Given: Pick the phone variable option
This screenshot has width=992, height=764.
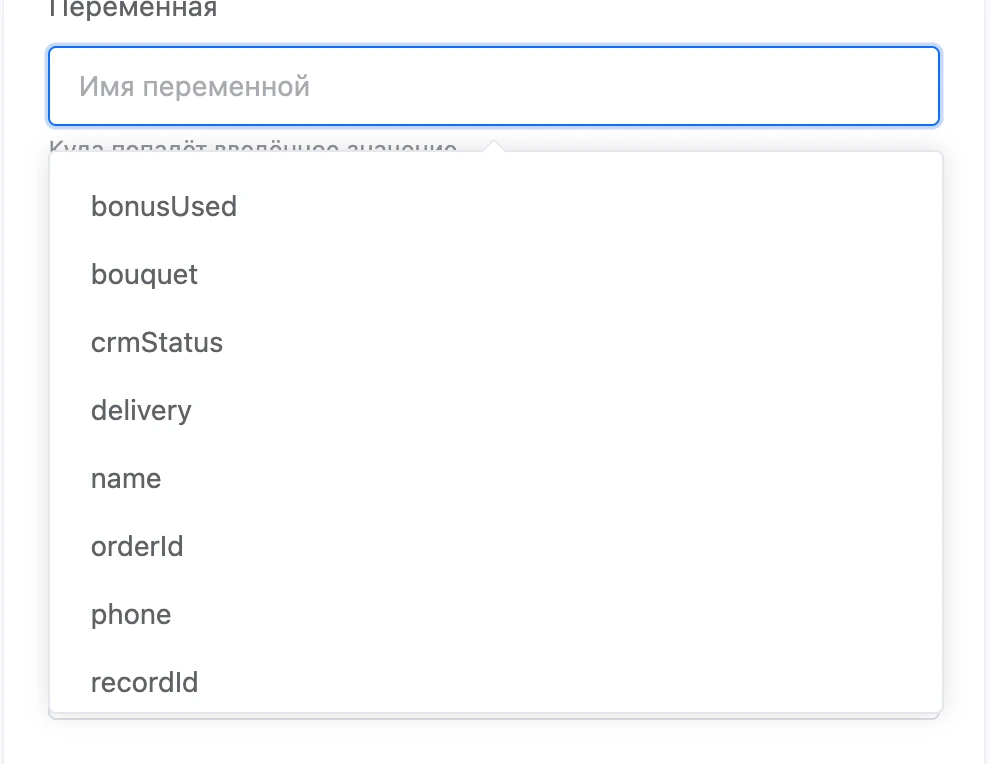Looking at the screenshot, I should pos(495,615).
